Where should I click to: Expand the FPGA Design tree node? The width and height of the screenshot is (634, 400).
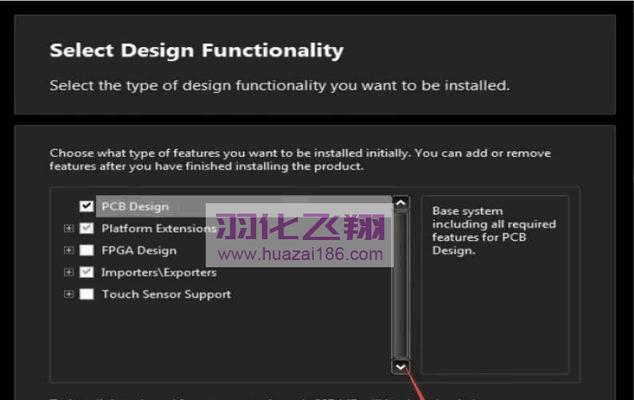coord(69,250)
